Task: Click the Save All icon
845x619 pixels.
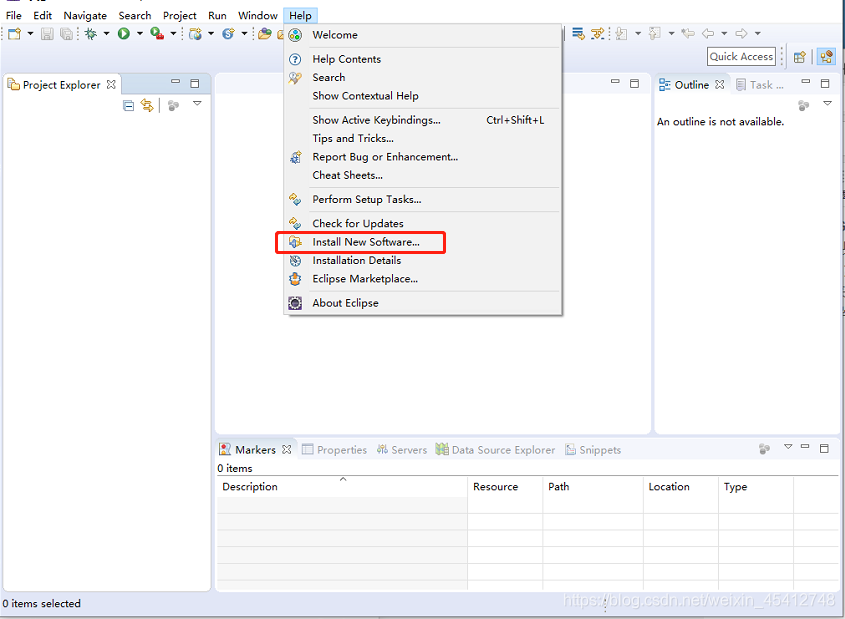Action: point(66,34)
